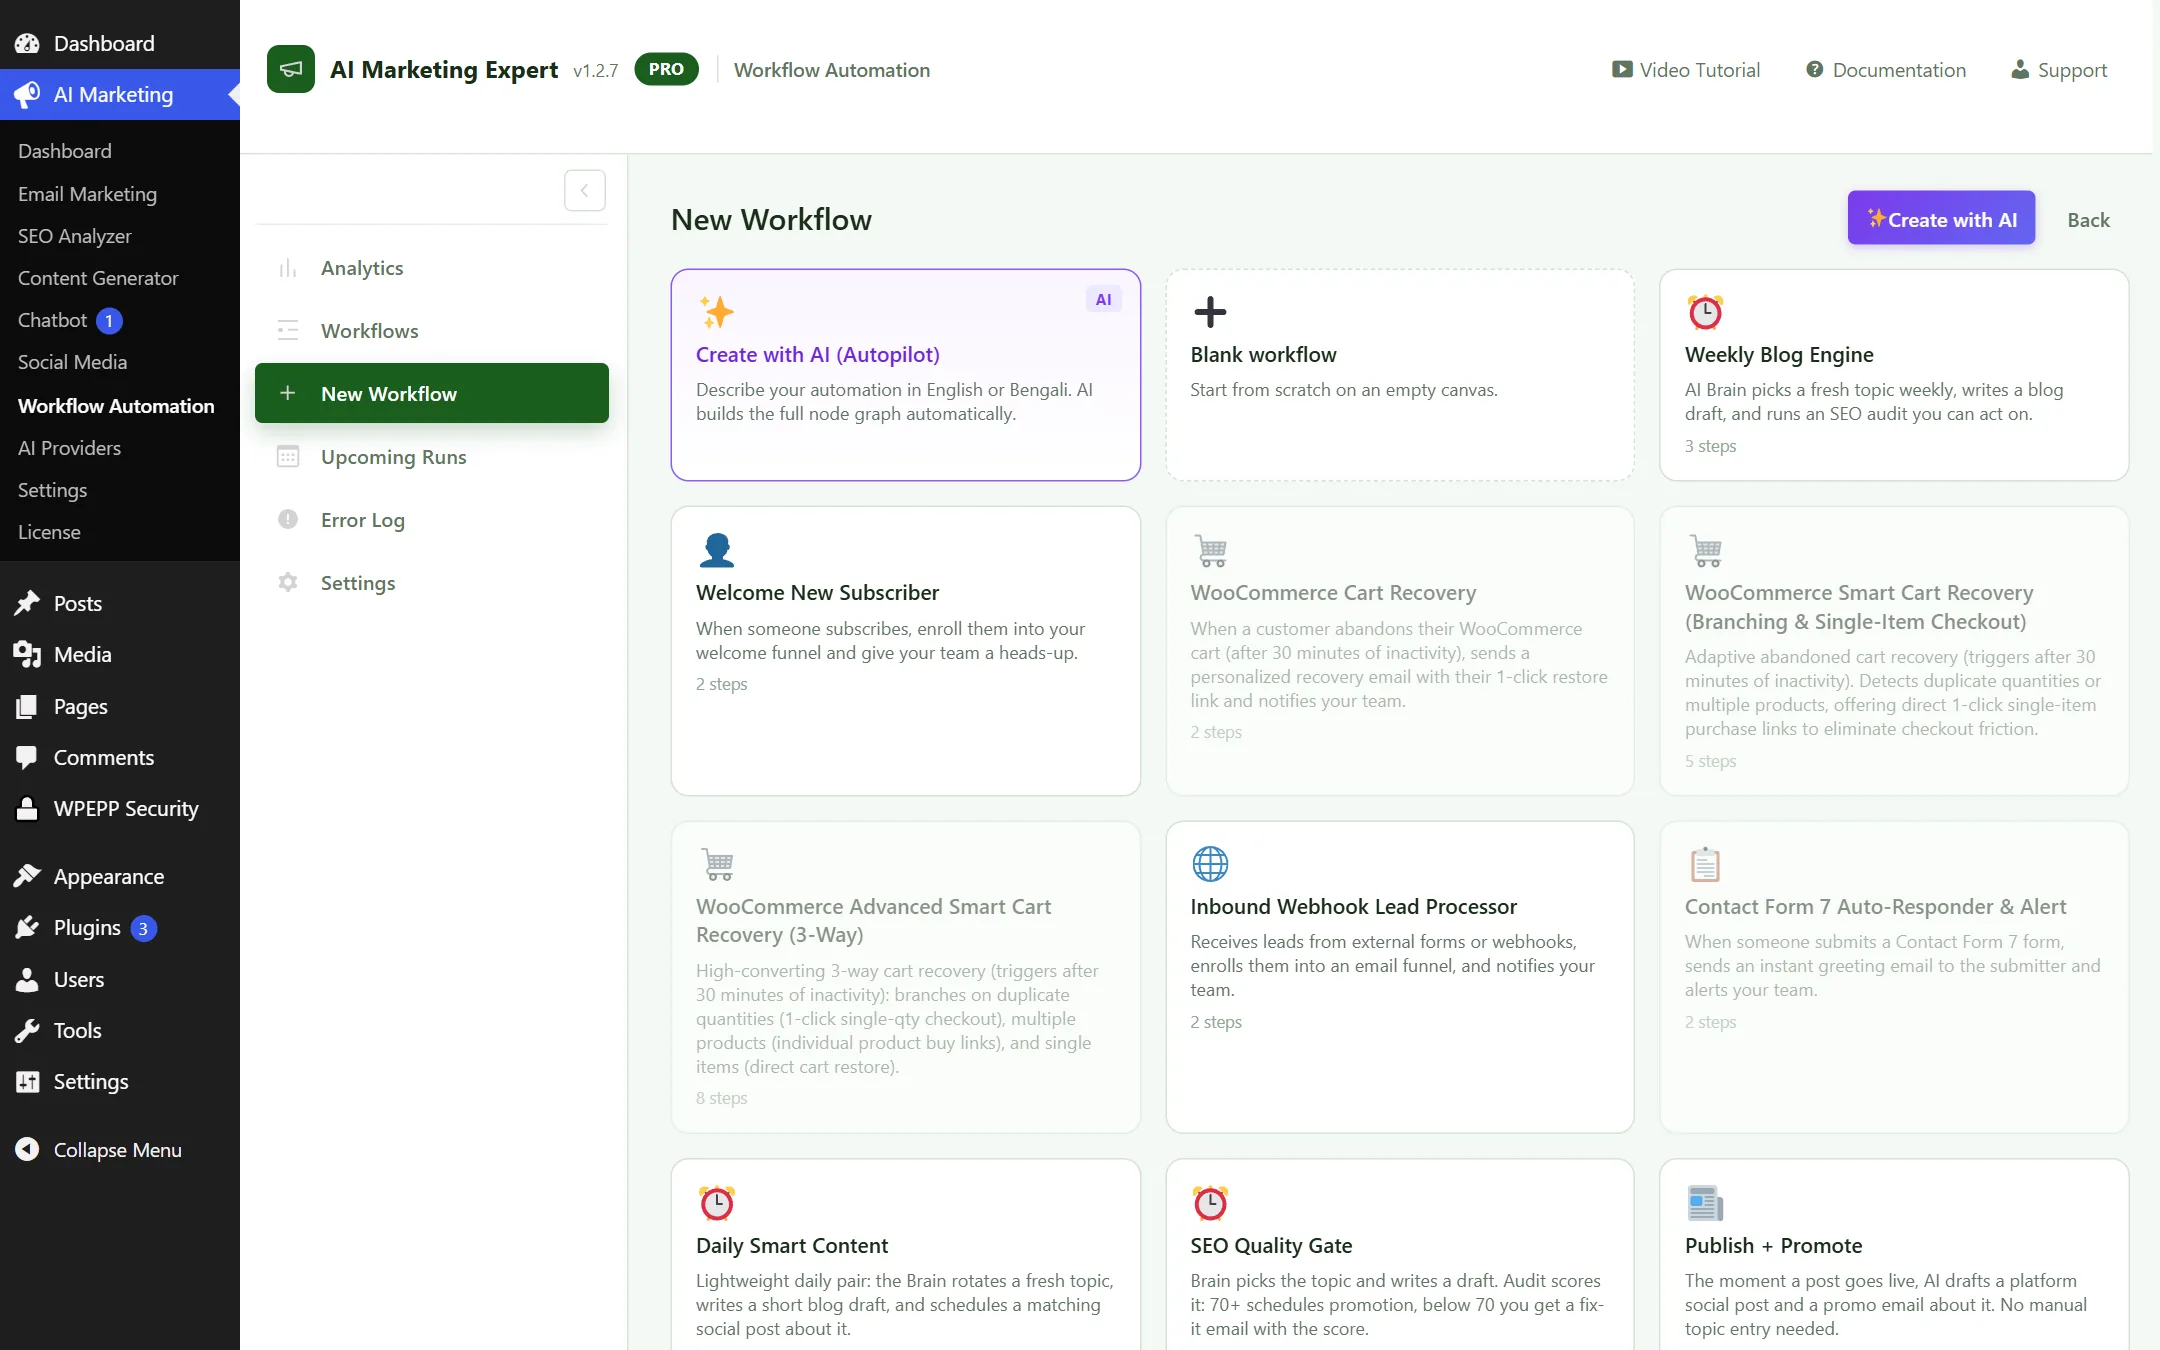Click the sparkle icon on Autopilot card
The width and height of the screenshot is (2160, 1350).
(x=716, y=312)
